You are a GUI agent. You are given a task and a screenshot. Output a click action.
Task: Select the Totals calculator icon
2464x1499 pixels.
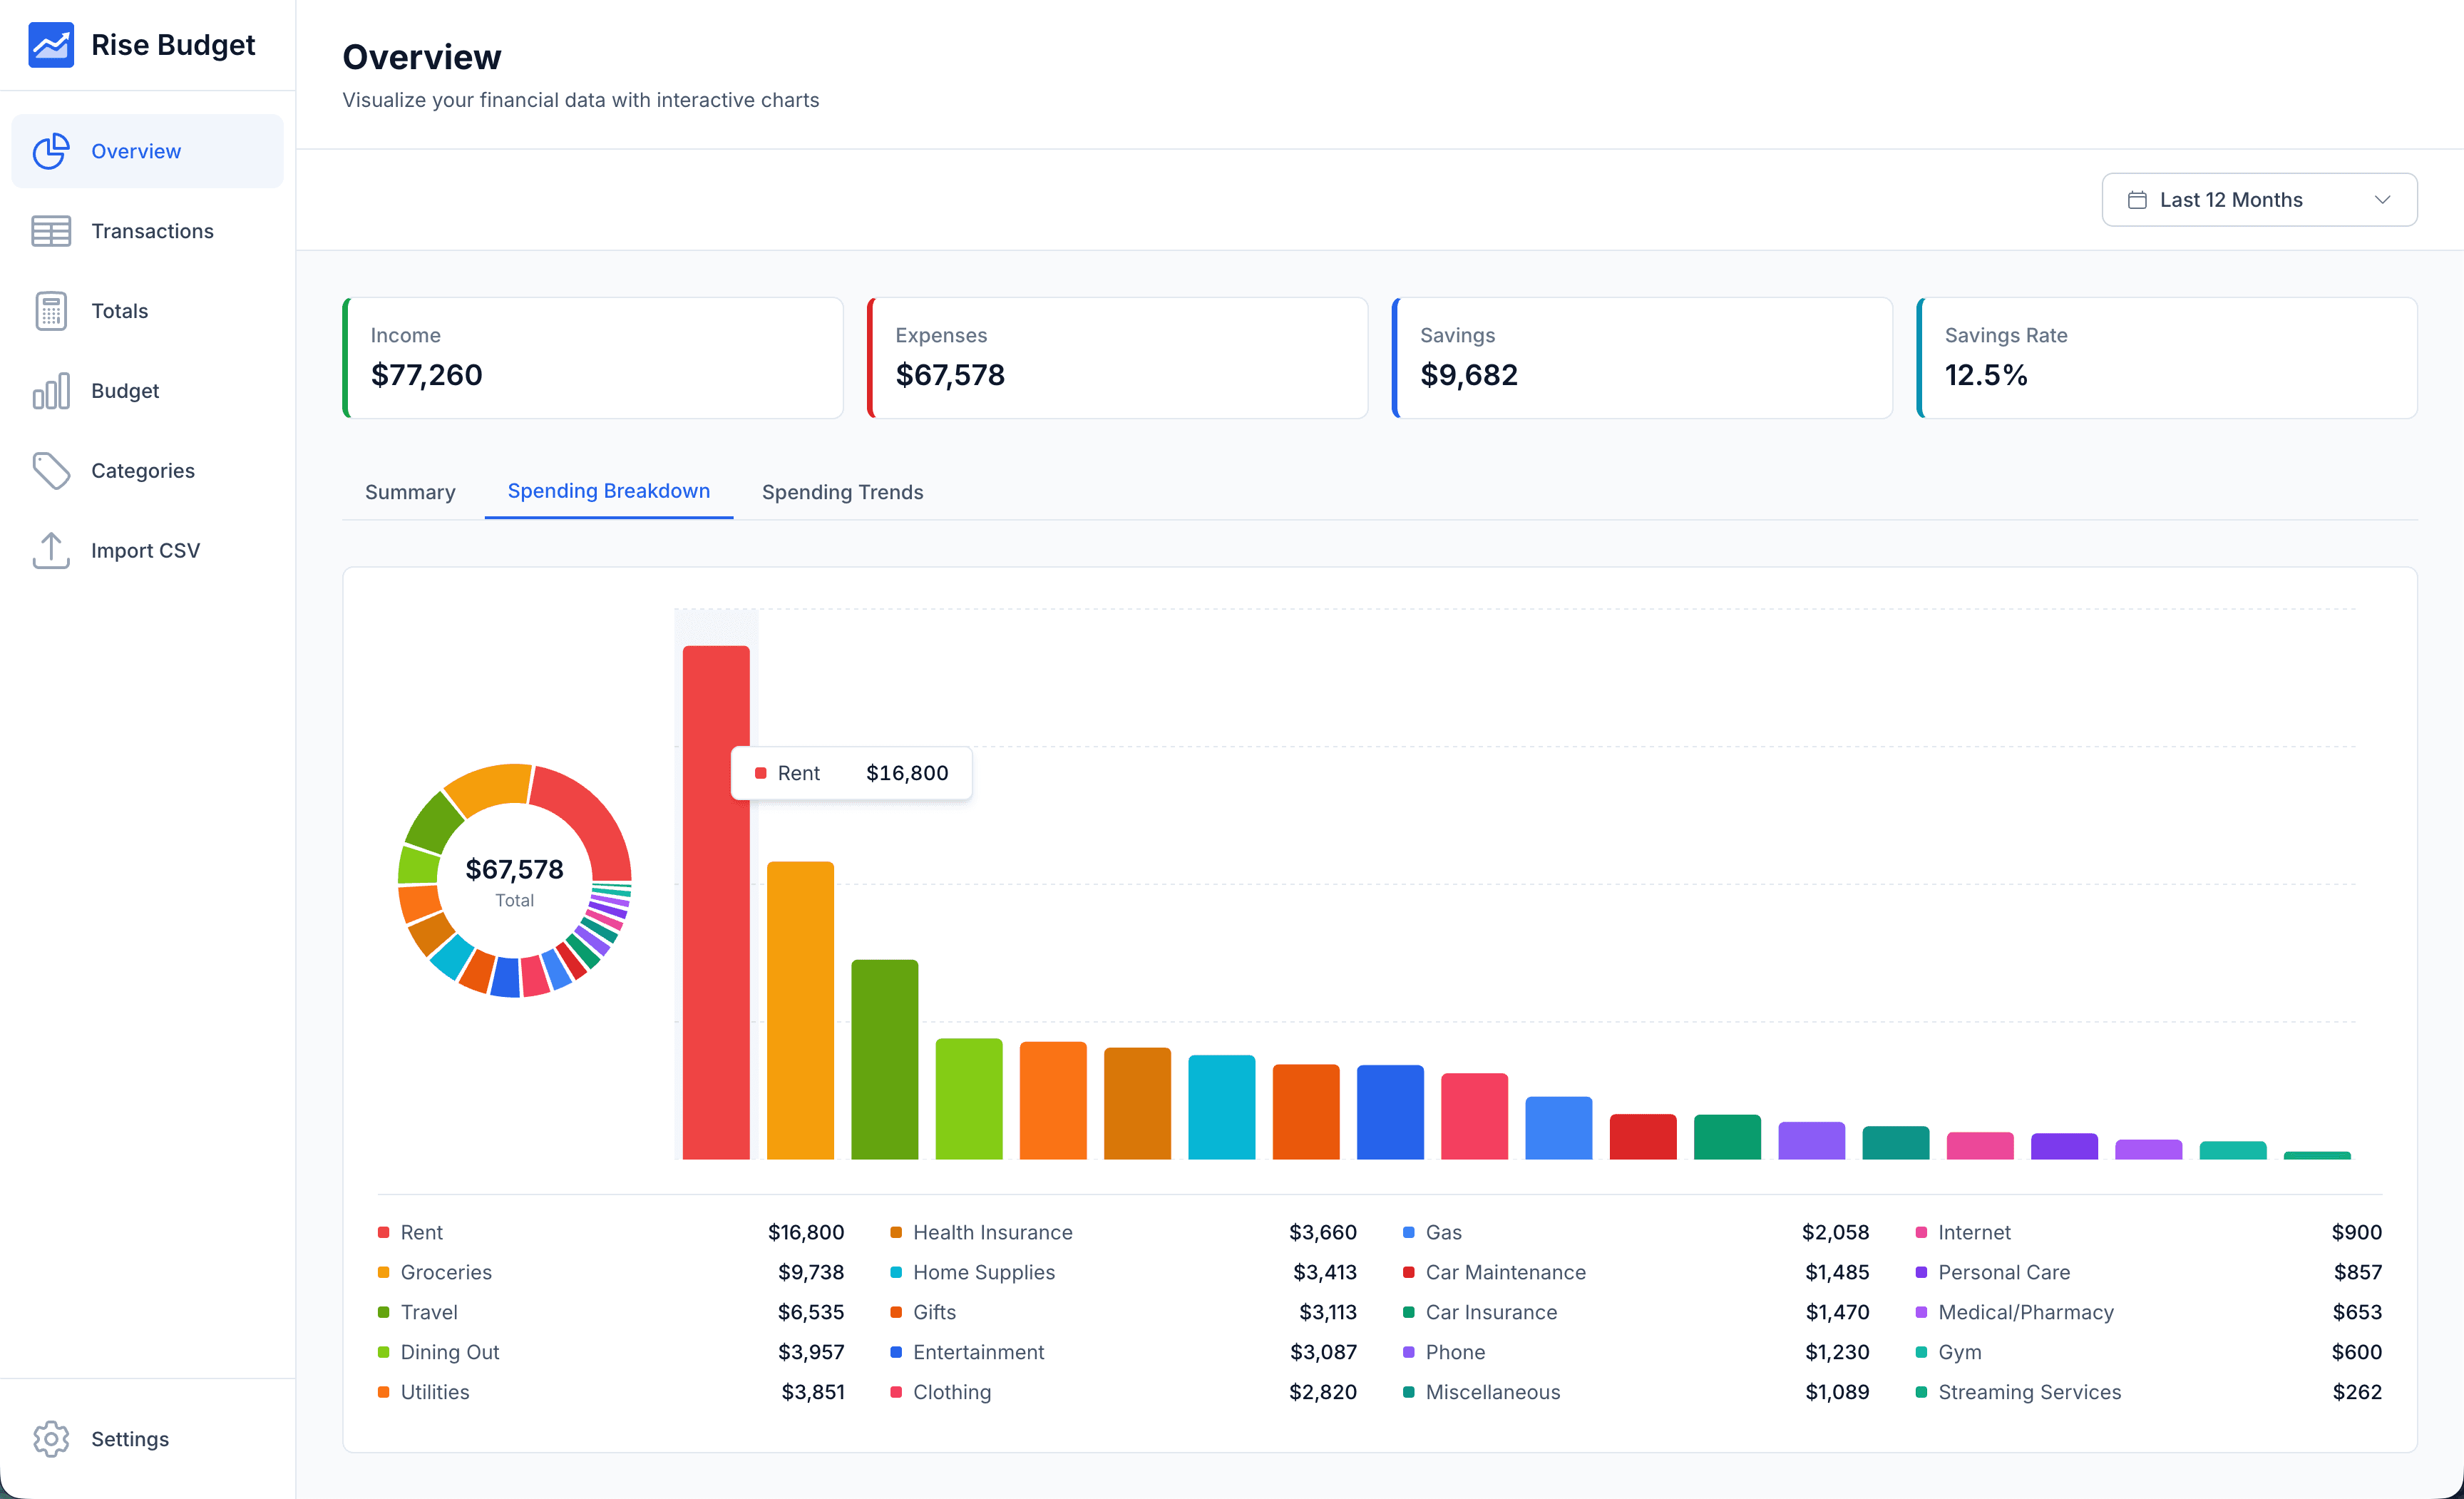(x=51, y=310)
